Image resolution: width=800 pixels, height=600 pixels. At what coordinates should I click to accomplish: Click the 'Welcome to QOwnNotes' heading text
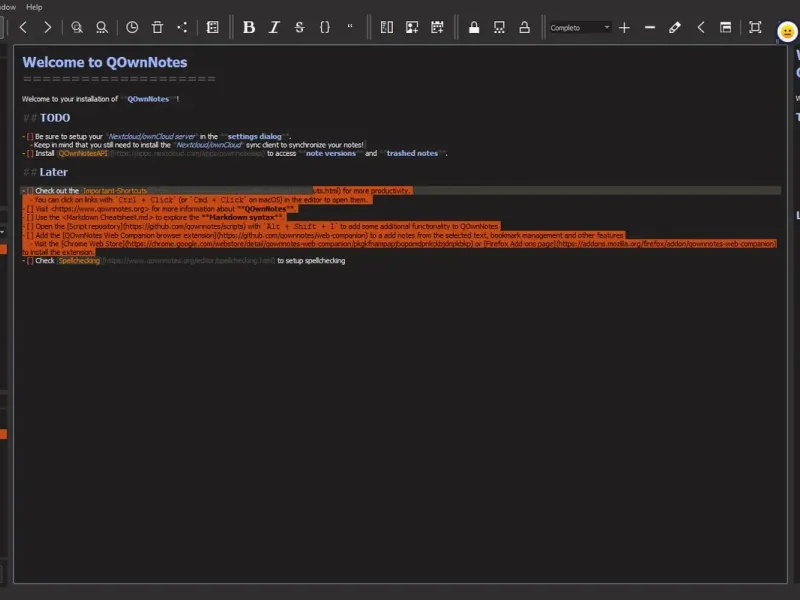coord(105,62)
